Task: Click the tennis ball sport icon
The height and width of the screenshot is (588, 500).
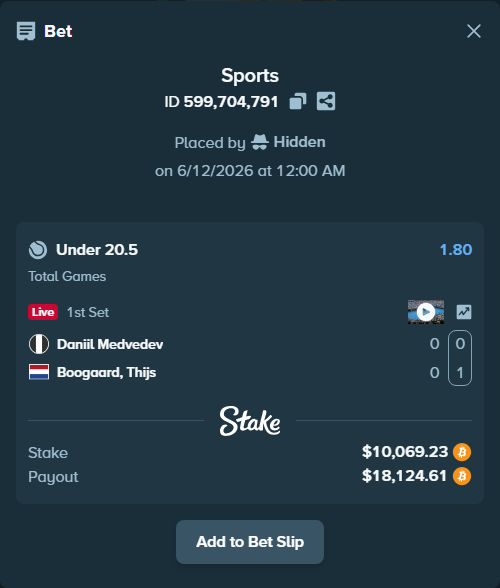Action: [38, 250]
